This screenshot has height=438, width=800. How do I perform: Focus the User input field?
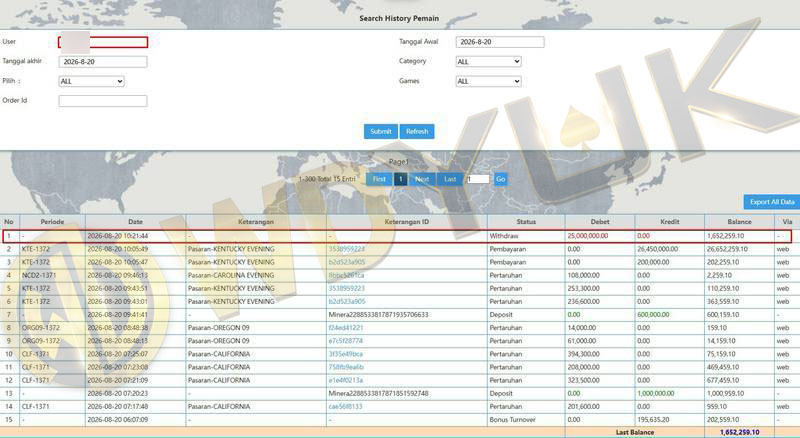tap(103, 42)
